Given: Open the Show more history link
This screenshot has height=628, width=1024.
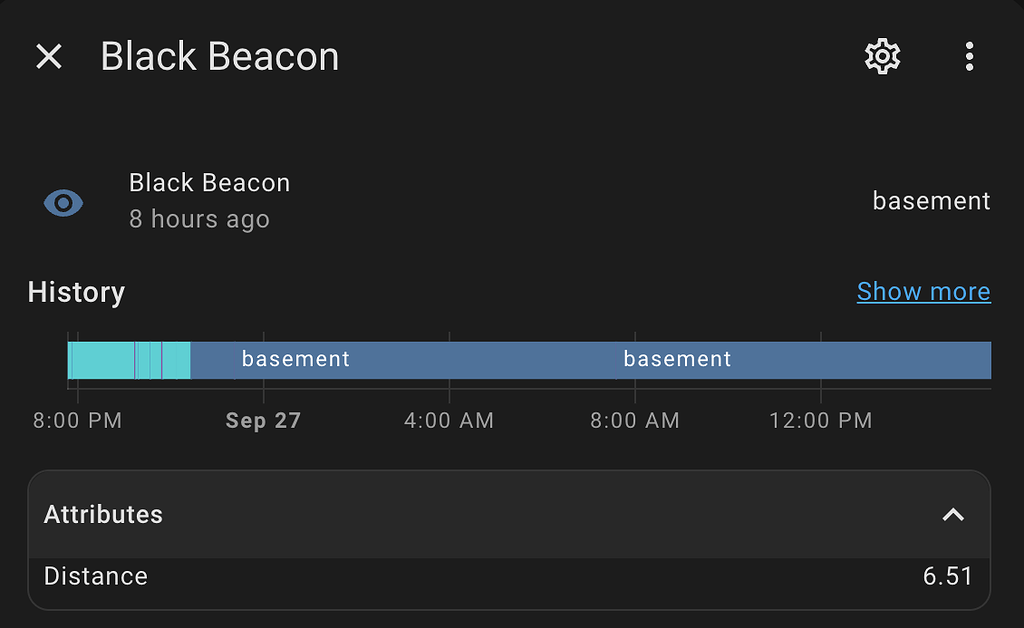Looking at the screenshot, I should (923, 291).
